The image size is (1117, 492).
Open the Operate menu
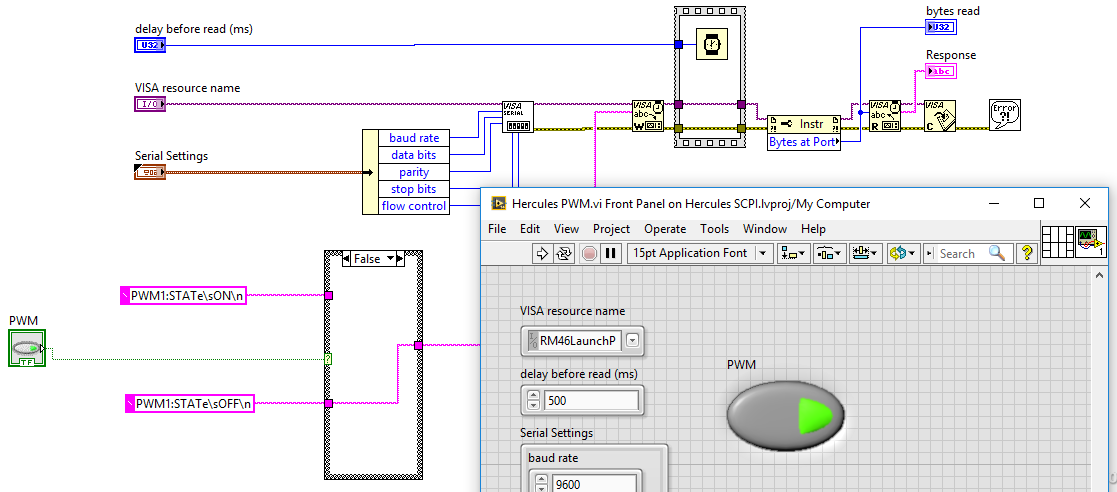(x=665, y=229)
